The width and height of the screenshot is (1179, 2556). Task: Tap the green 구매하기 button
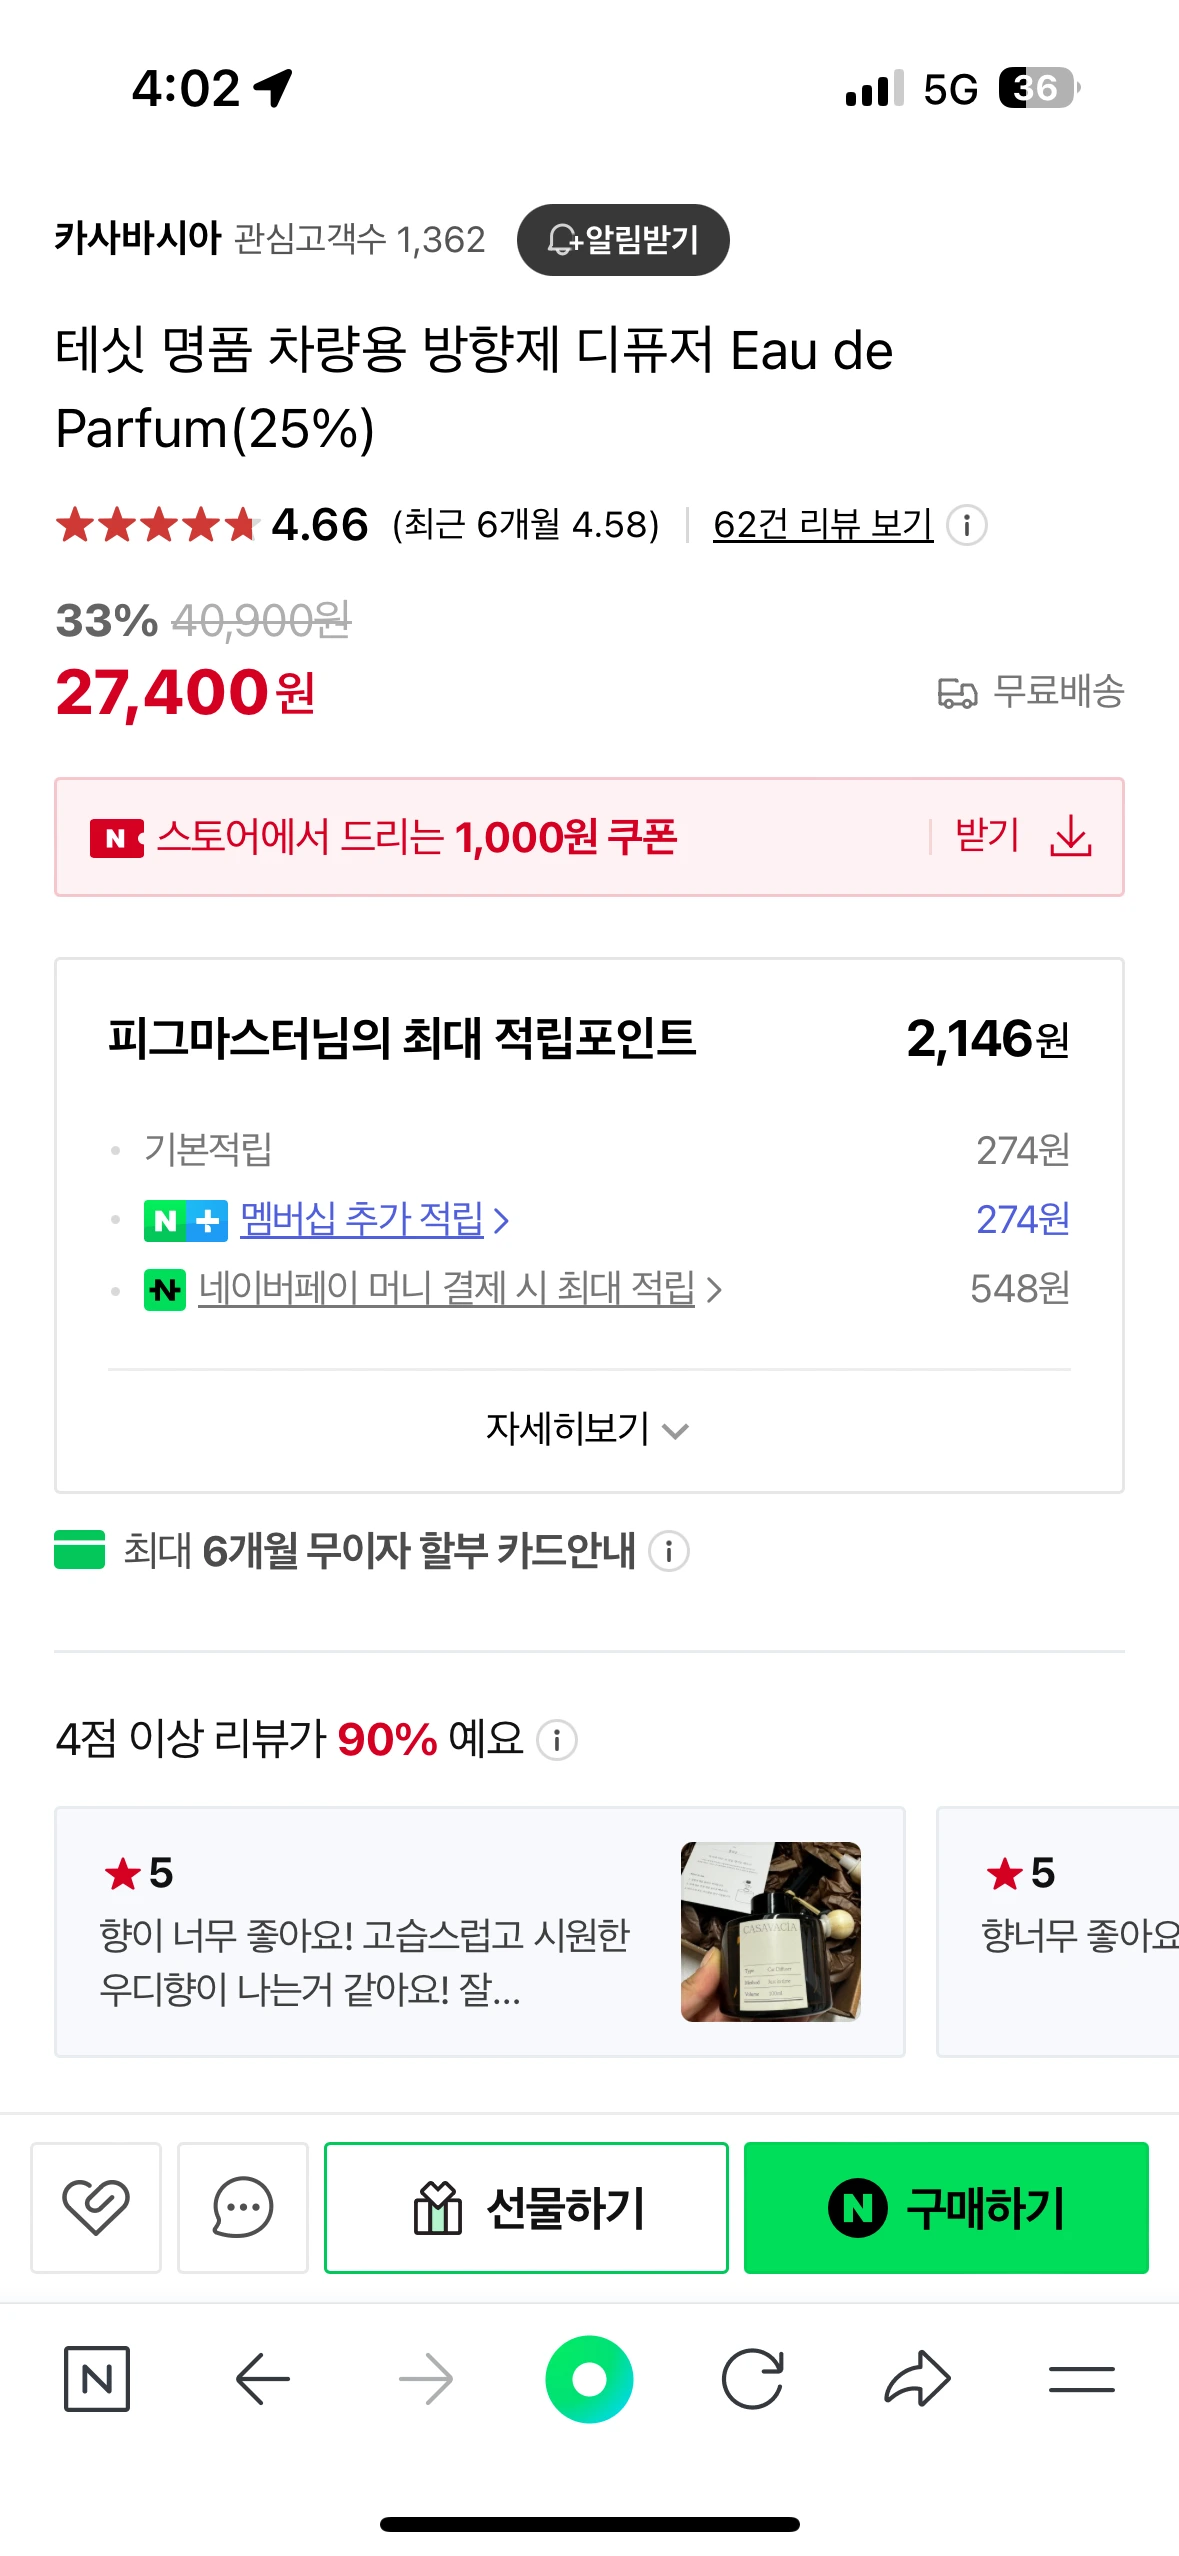pos(946,2207)
